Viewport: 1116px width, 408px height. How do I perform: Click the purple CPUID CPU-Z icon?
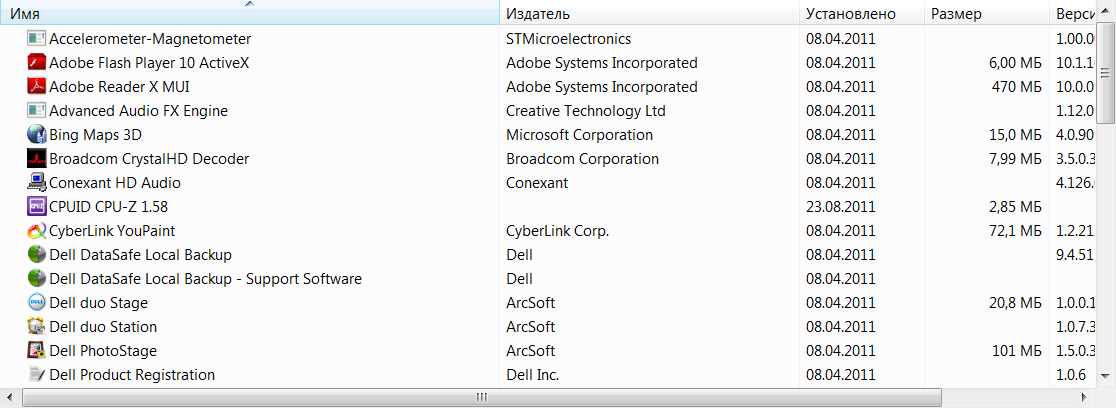36,207
